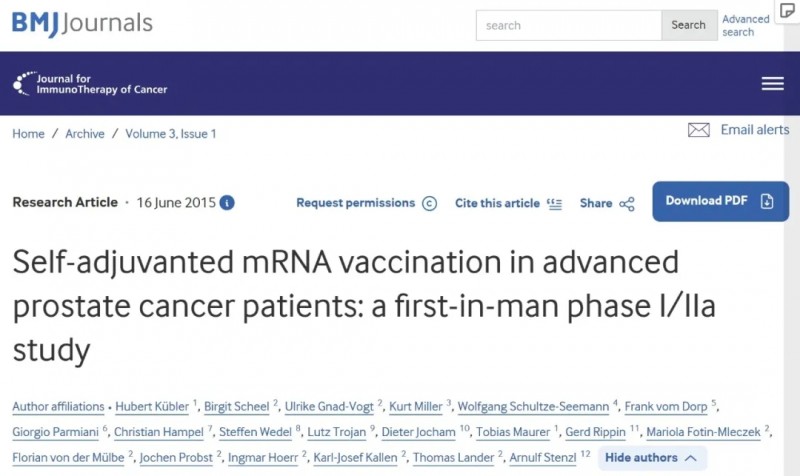Click the Email alerts envelope icon
800x476 pixels.
pyautogui.click(x=699, y=130)
